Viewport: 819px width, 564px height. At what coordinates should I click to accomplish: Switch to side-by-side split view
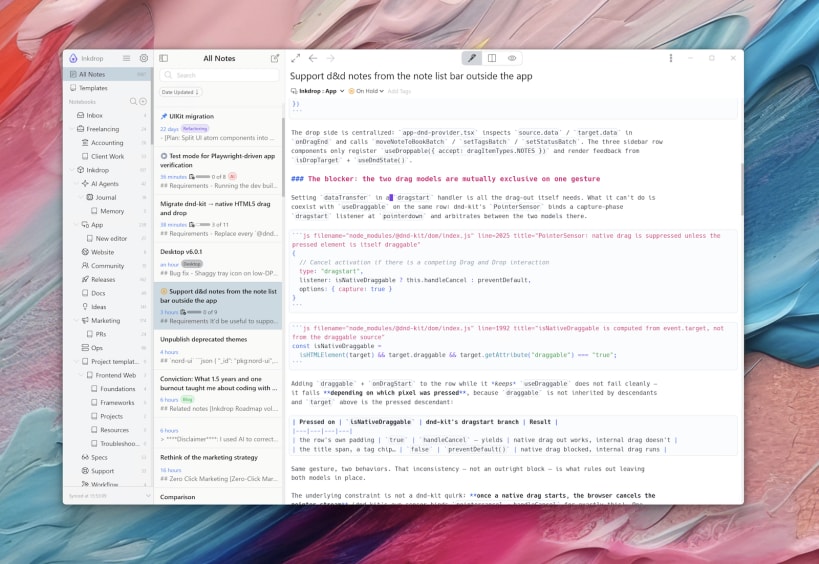[492, 58]
